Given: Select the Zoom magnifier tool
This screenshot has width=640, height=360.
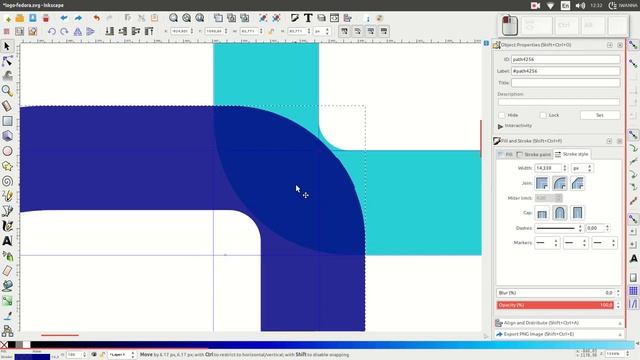Looking at the screenshot, I should [7, 91].
